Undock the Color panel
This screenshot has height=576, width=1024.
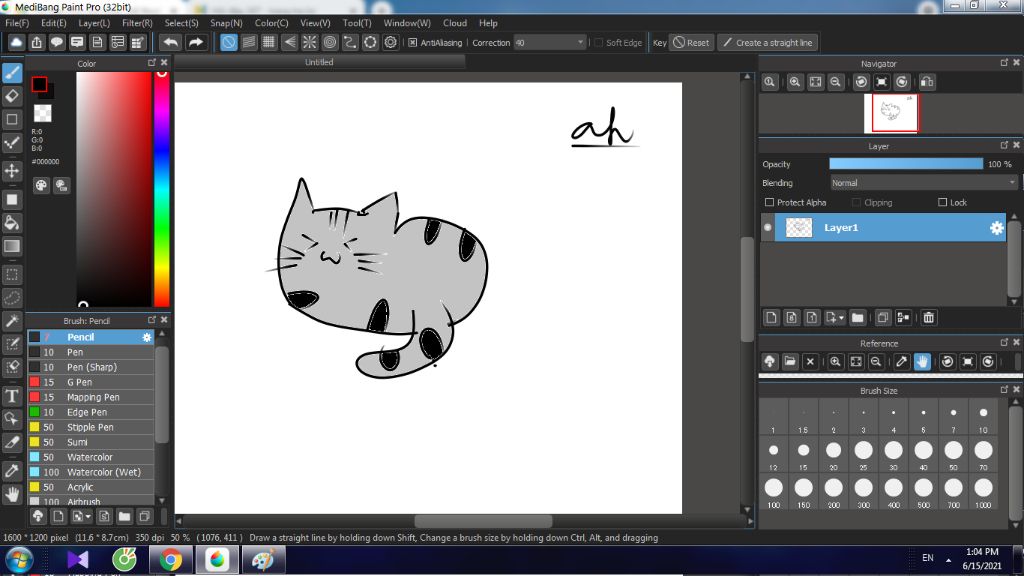(152, 63)
